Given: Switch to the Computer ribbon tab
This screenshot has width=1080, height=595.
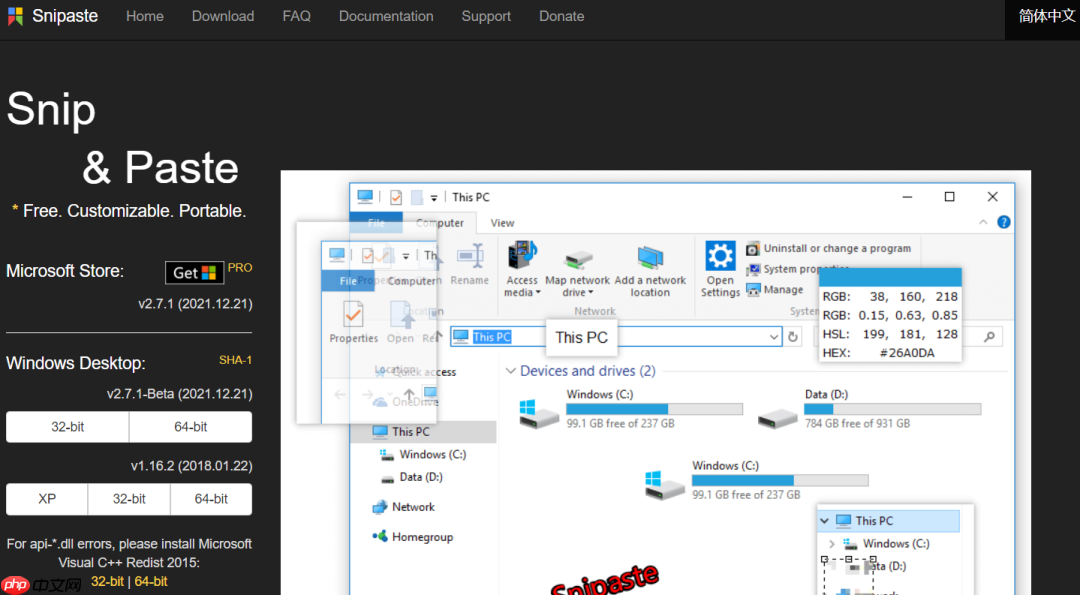Looking at the screenshot, I should click(x=439, y=222).
